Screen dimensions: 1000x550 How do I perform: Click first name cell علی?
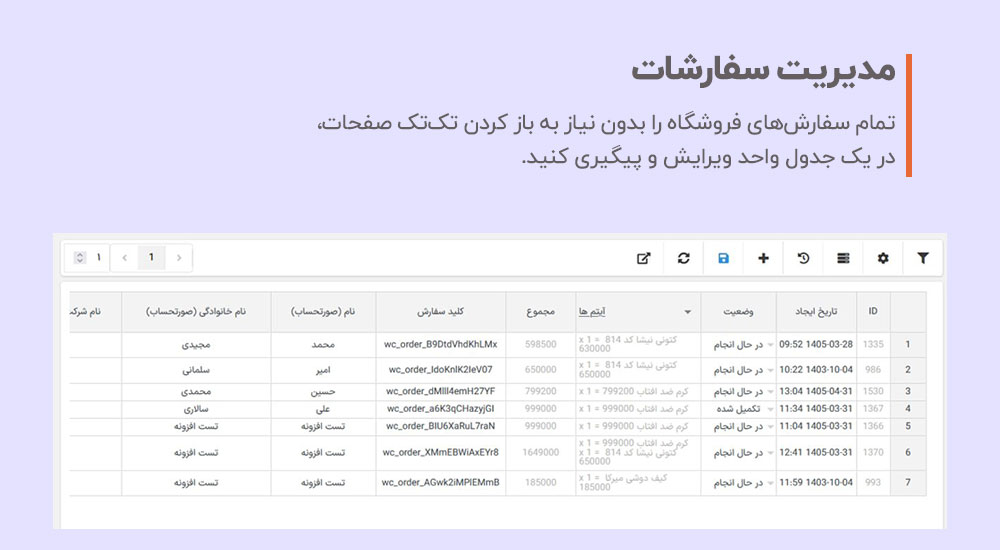tap(323, 409)
